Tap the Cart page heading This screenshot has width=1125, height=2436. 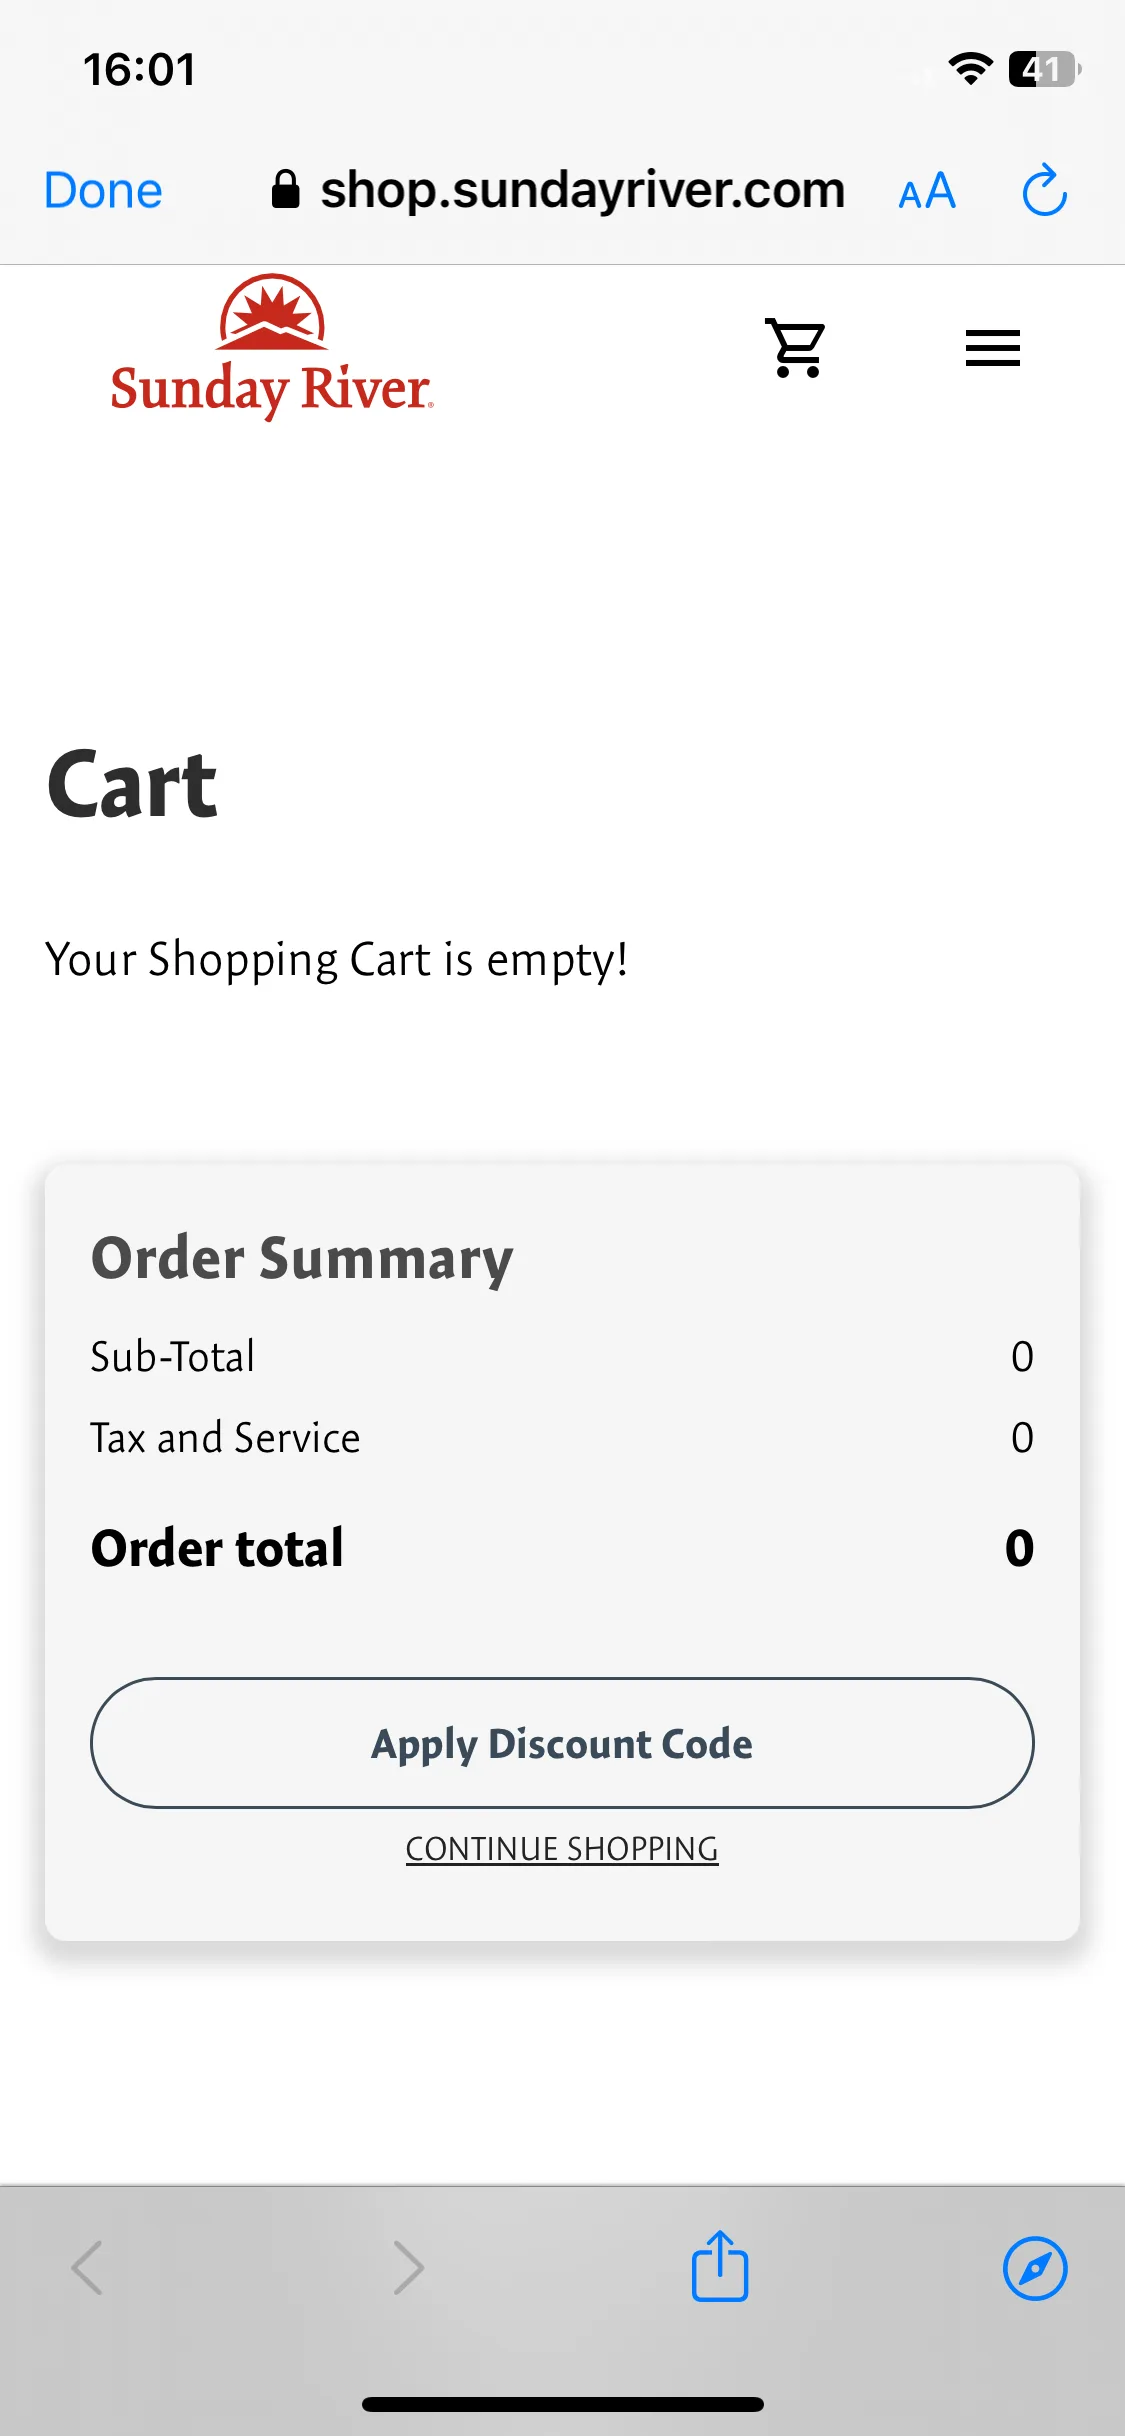point(132,785)
